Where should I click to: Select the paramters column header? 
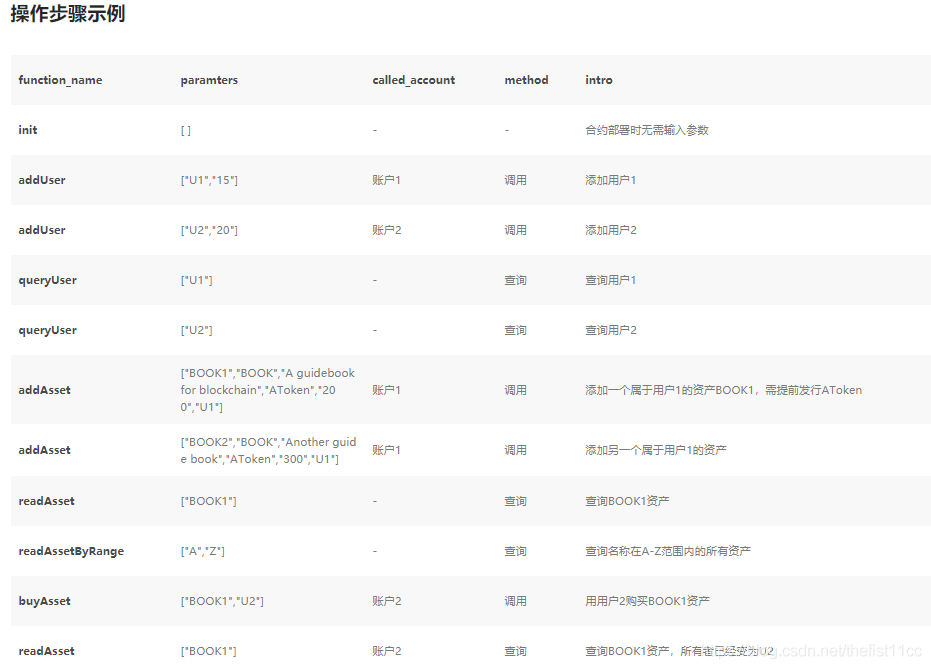[x=209, y=80]
